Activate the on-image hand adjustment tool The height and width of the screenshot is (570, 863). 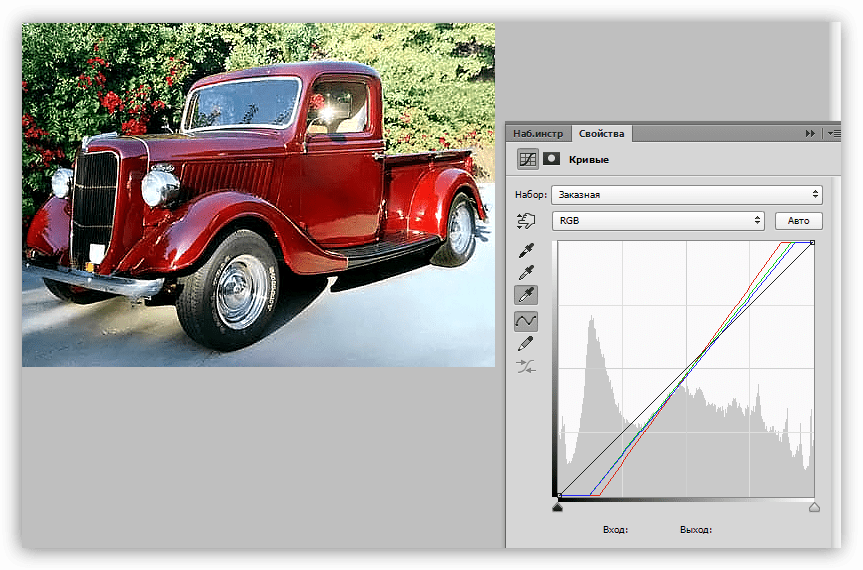[x=524, y=221]
